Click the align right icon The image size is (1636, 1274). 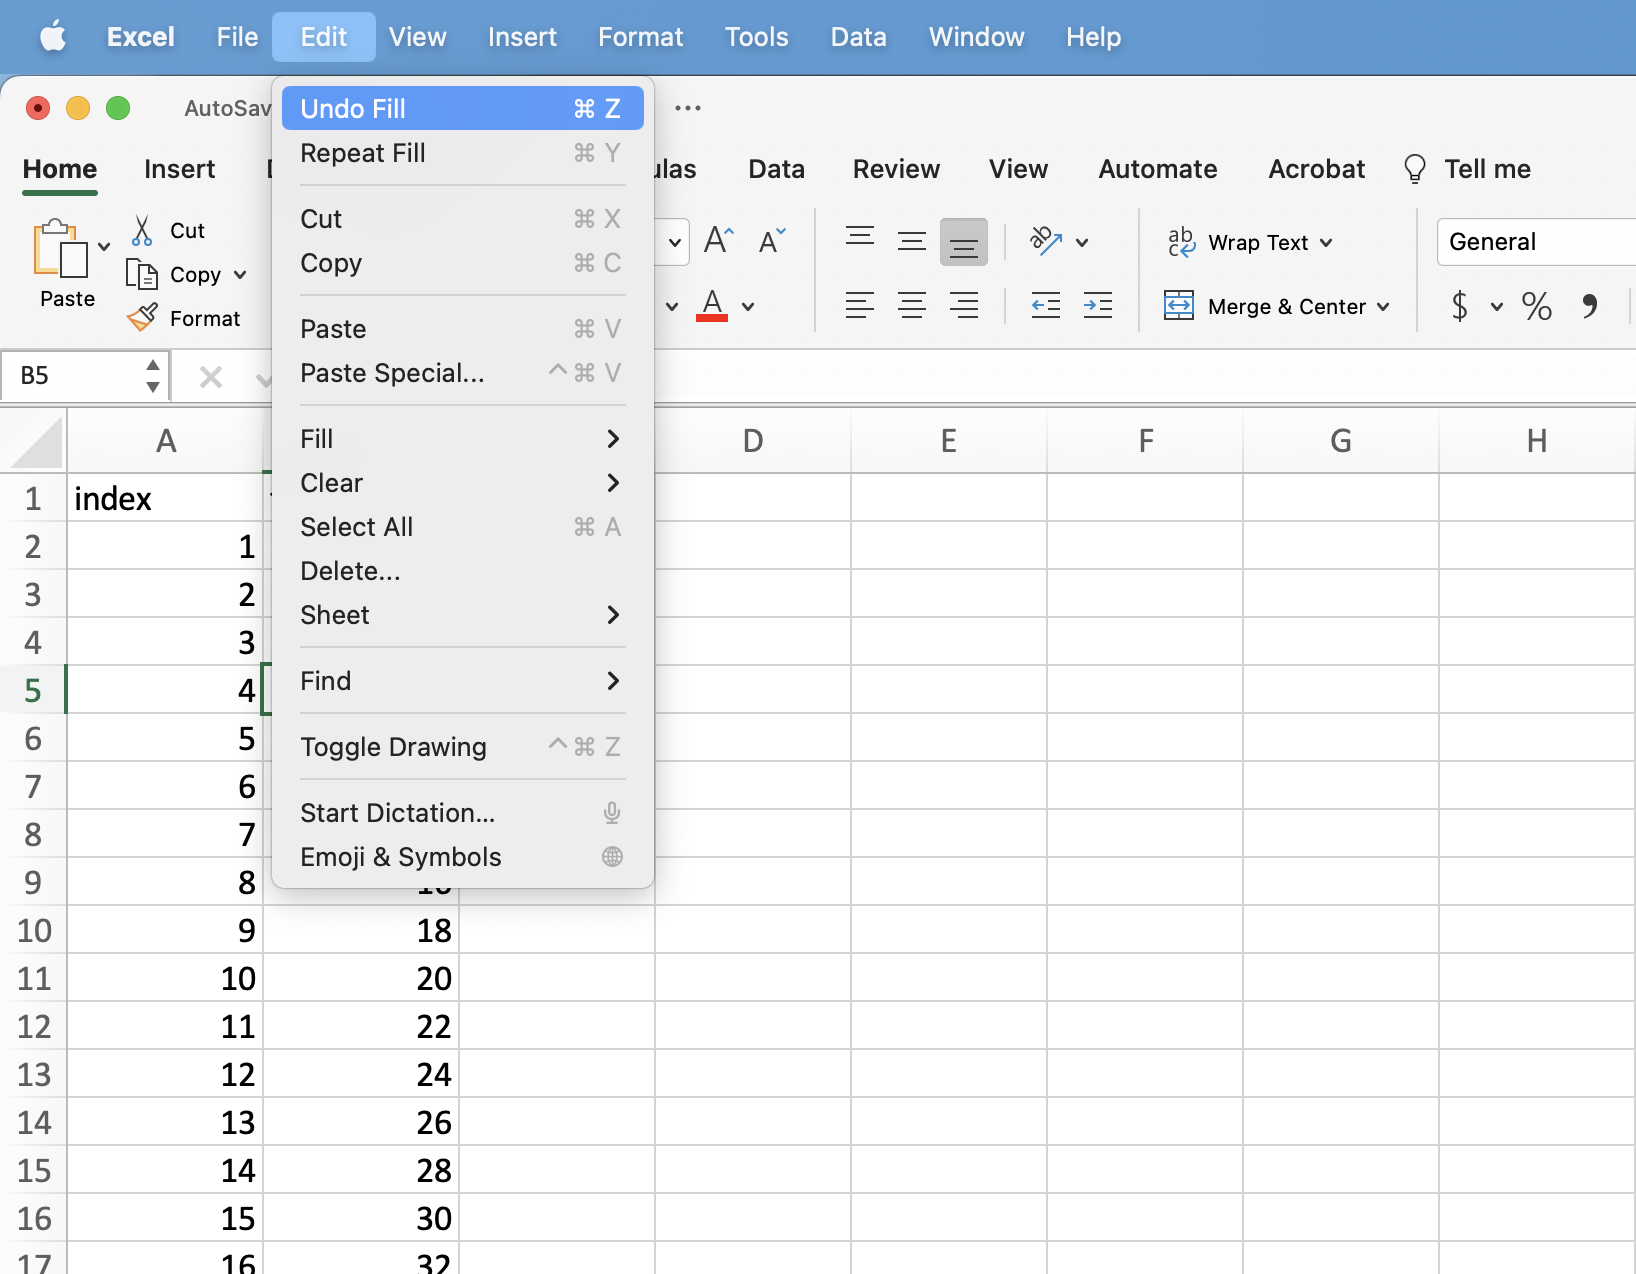pos(964,306)
